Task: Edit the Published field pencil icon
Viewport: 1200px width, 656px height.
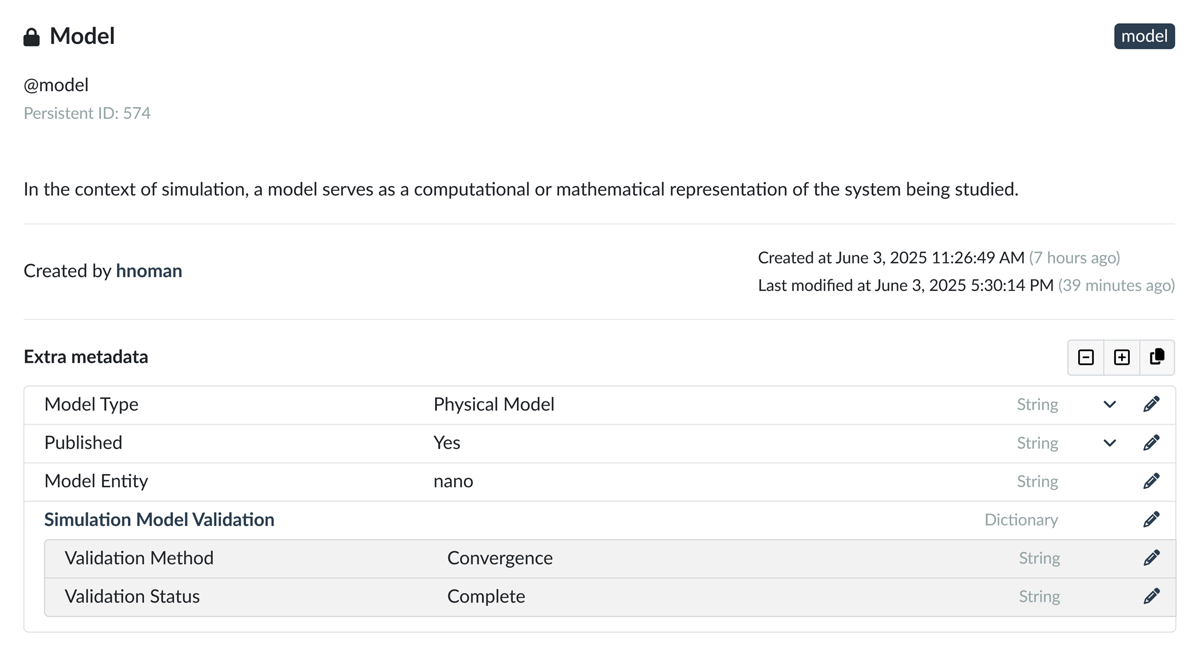Action: [x=1152, y=443]
